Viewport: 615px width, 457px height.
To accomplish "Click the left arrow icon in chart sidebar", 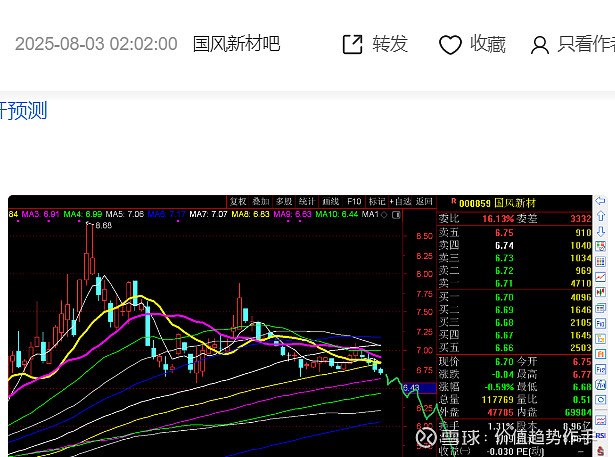I will pos(600,201).
